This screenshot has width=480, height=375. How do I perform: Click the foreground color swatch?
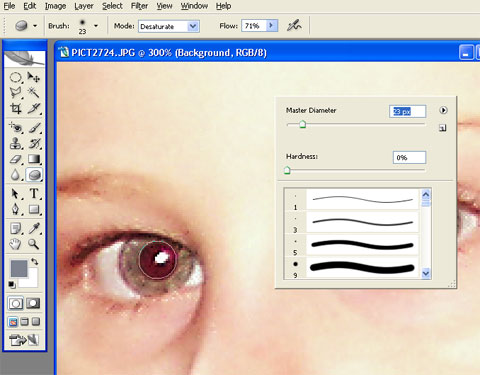coord(19,269)
